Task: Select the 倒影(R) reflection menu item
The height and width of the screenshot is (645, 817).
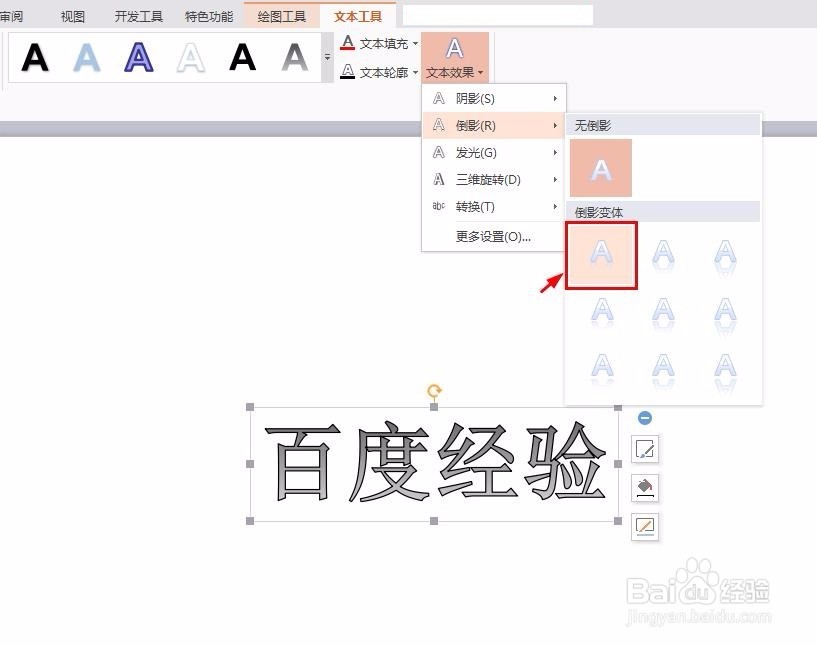Action: click(x=493, y=126)
